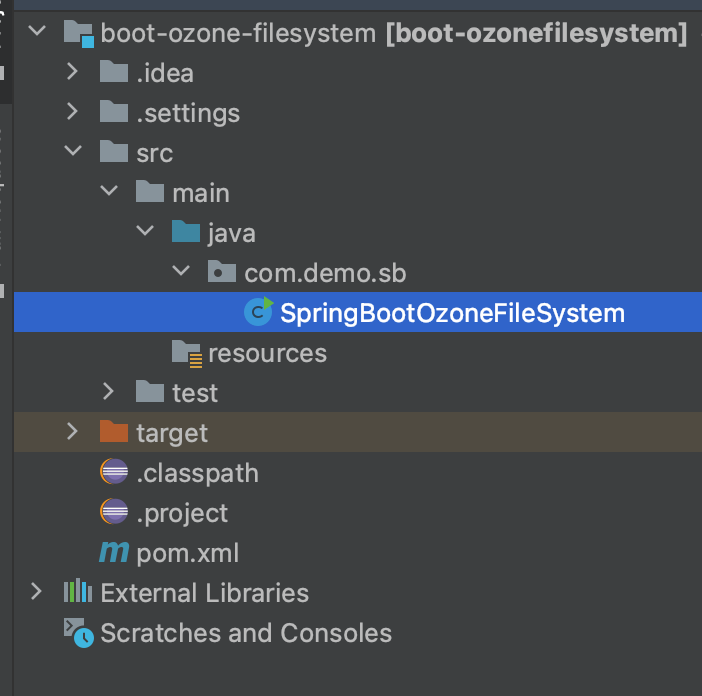The width and height of the screenshot is (702, 696).
Task: Click the blue java source root icon
Action: [186, 231]
